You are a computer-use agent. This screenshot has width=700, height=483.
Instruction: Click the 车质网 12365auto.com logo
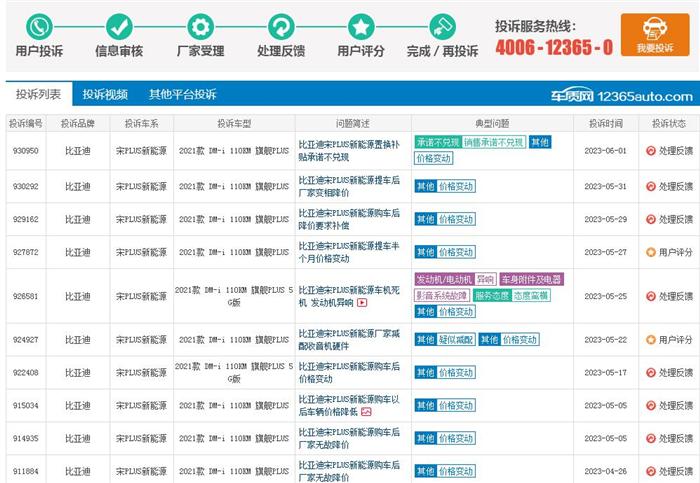(x=621, y=96)
